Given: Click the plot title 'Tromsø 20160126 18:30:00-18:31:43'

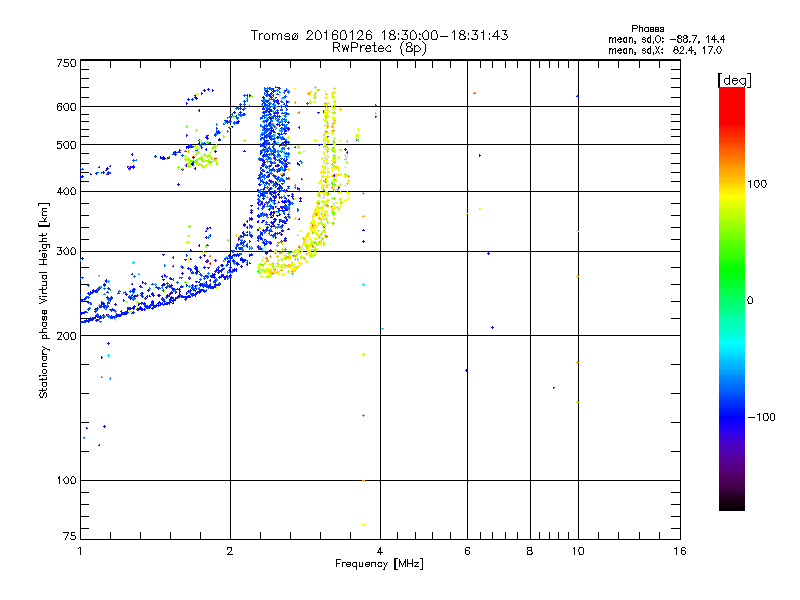Looking at the screenshot, I should (379, 35).
